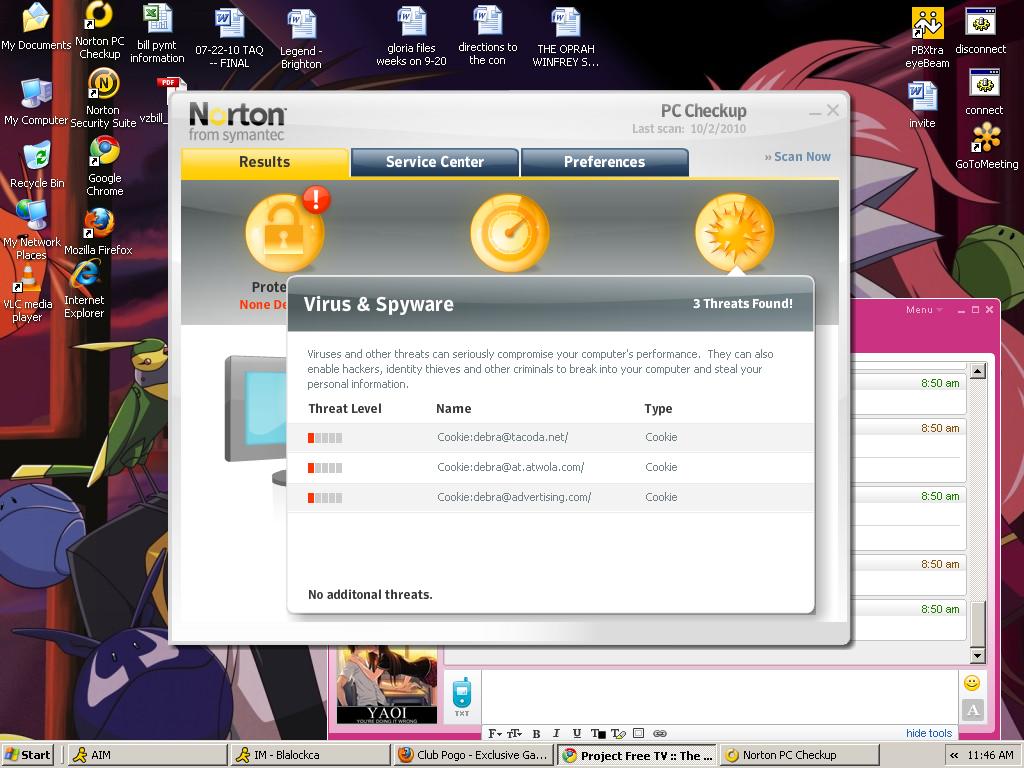Open the font size dropdown in AIM

[x=515, y=733]
